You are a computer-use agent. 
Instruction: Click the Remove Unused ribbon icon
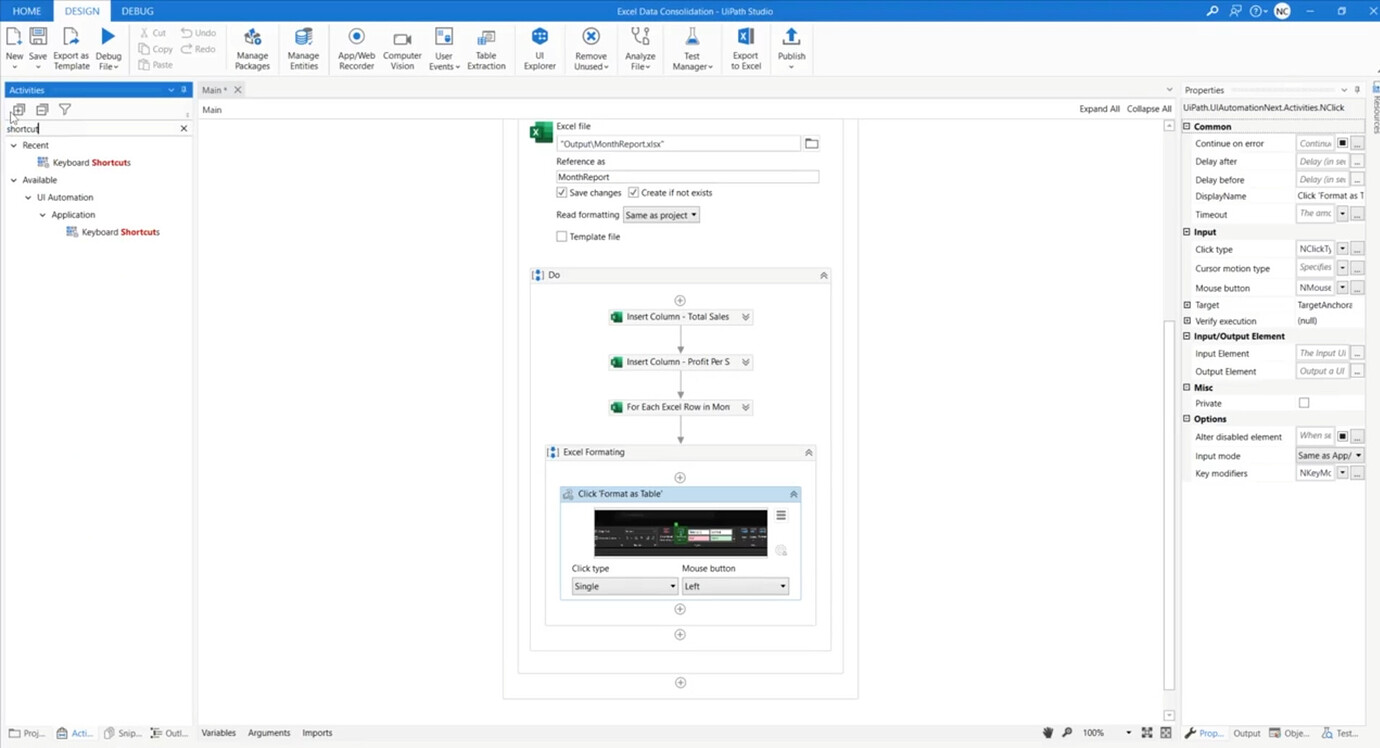(590, 45)
